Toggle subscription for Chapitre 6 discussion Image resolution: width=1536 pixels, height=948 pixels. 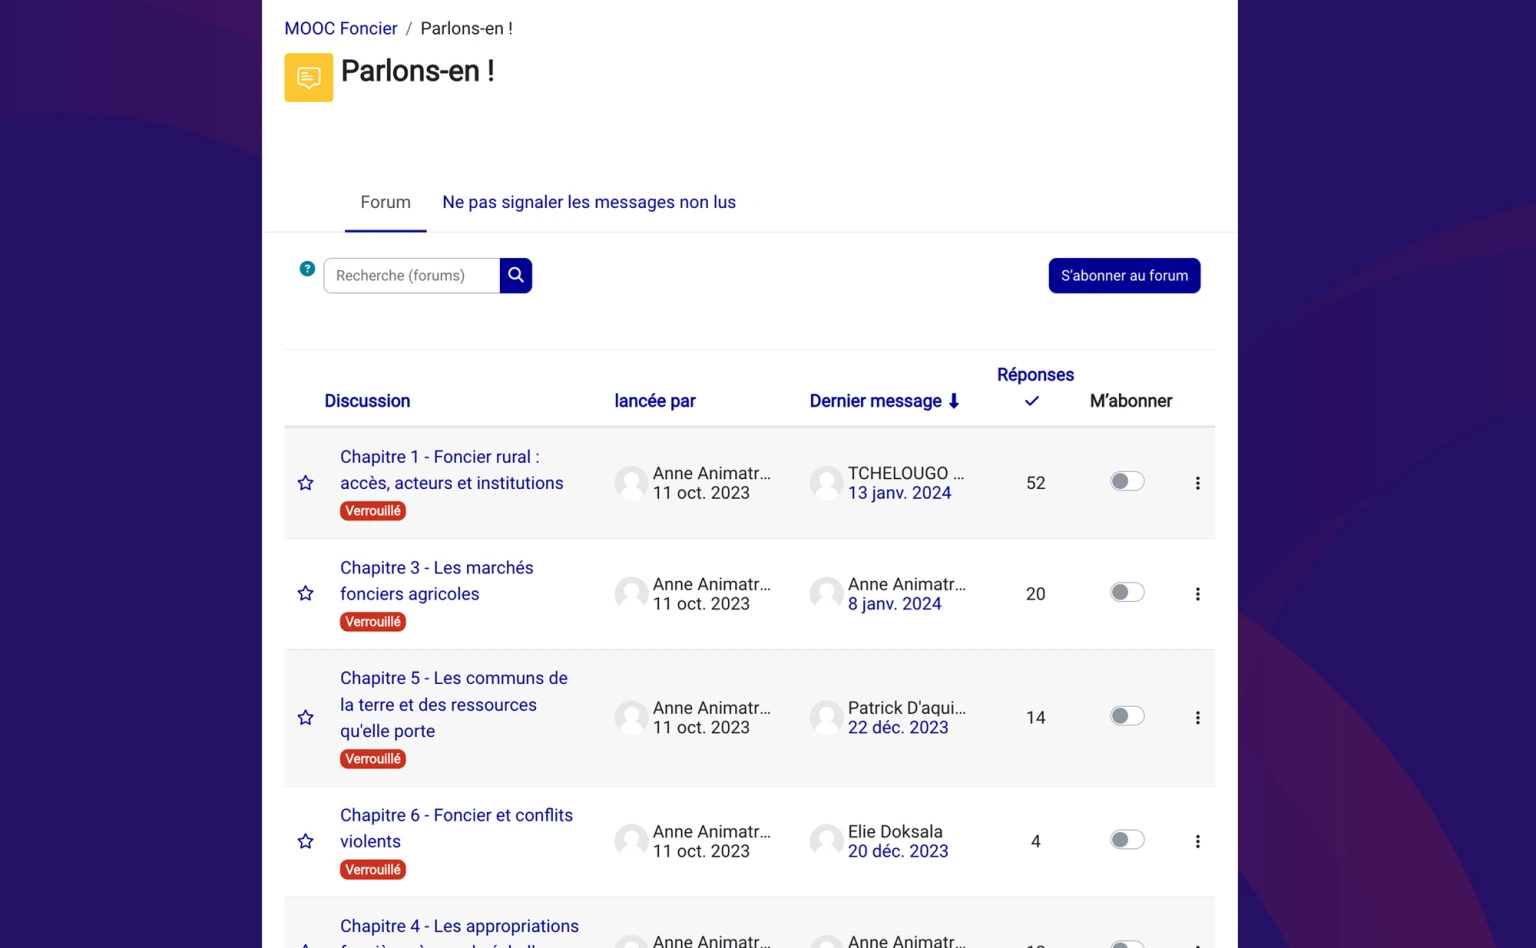pyautogui.click(x=1127, y=841)
